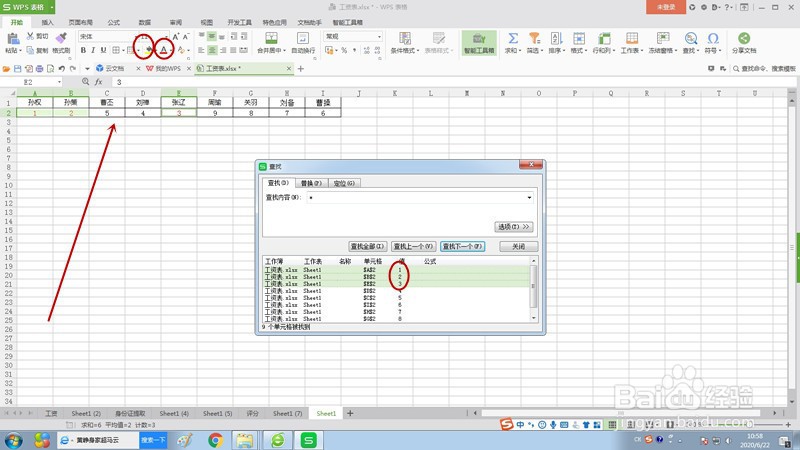Click the Filter (筛选) funnel icon

click(534, 38)
